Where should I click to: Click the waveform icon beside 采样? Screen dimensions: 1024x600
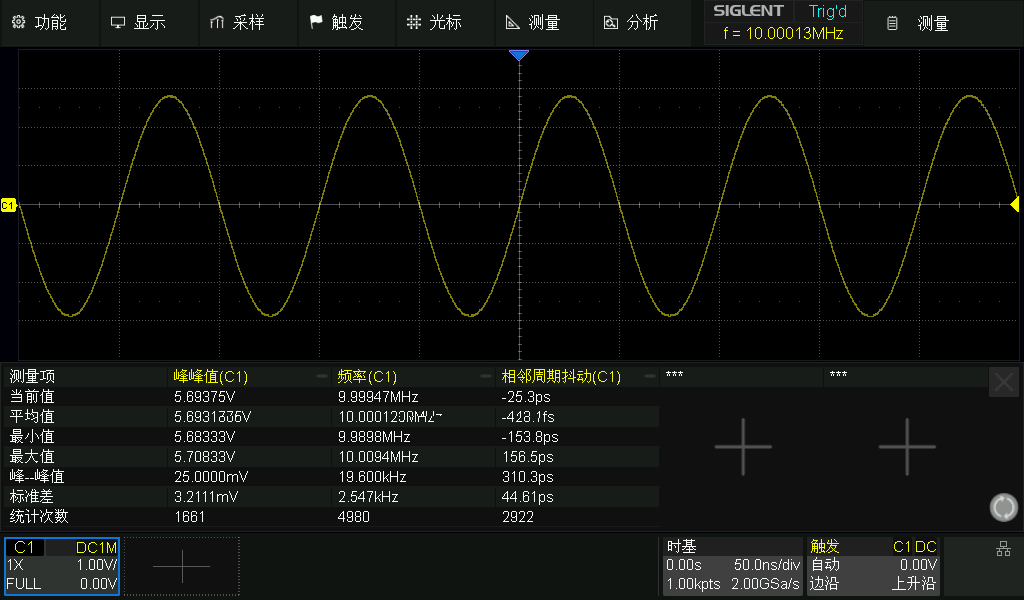[x=217, y=23]
